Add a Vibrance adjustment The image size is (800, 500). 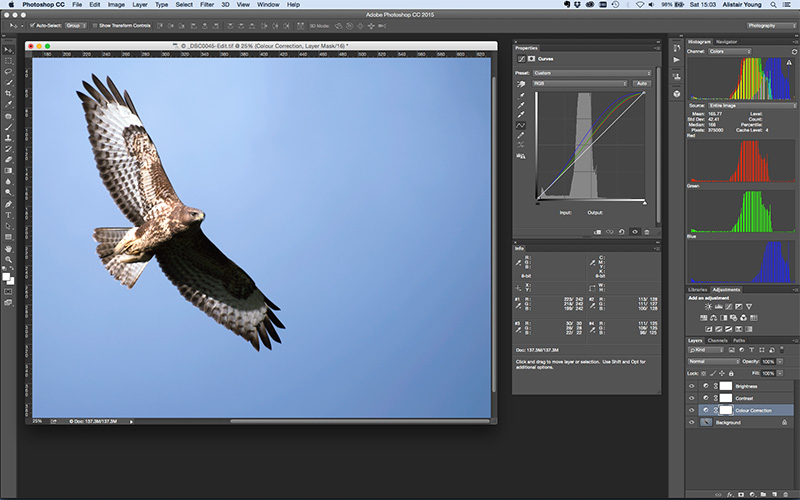pos(748,307)
